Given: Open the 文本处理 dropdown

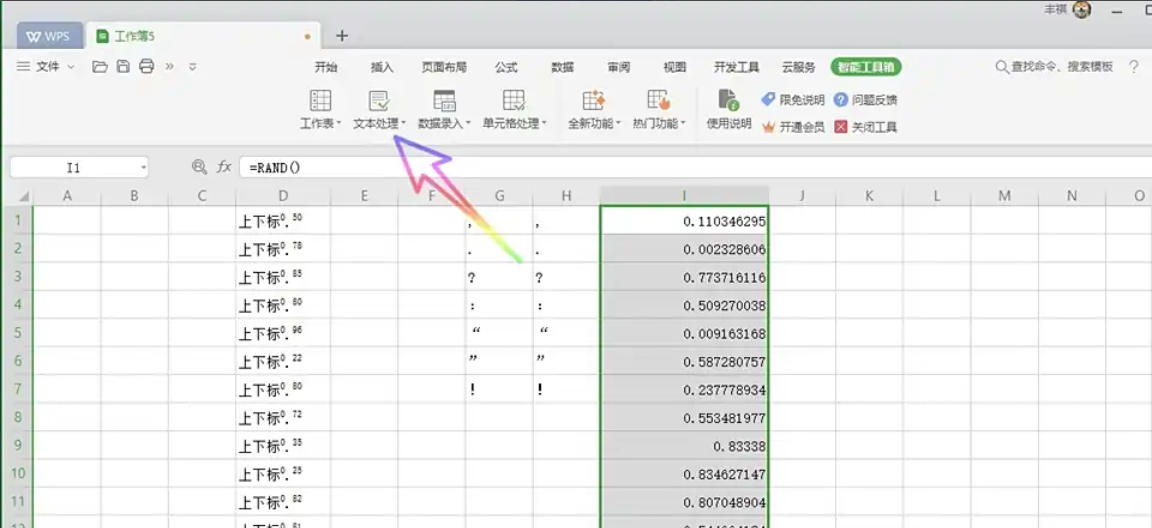Looking at the screenshot, I should 379,109.
